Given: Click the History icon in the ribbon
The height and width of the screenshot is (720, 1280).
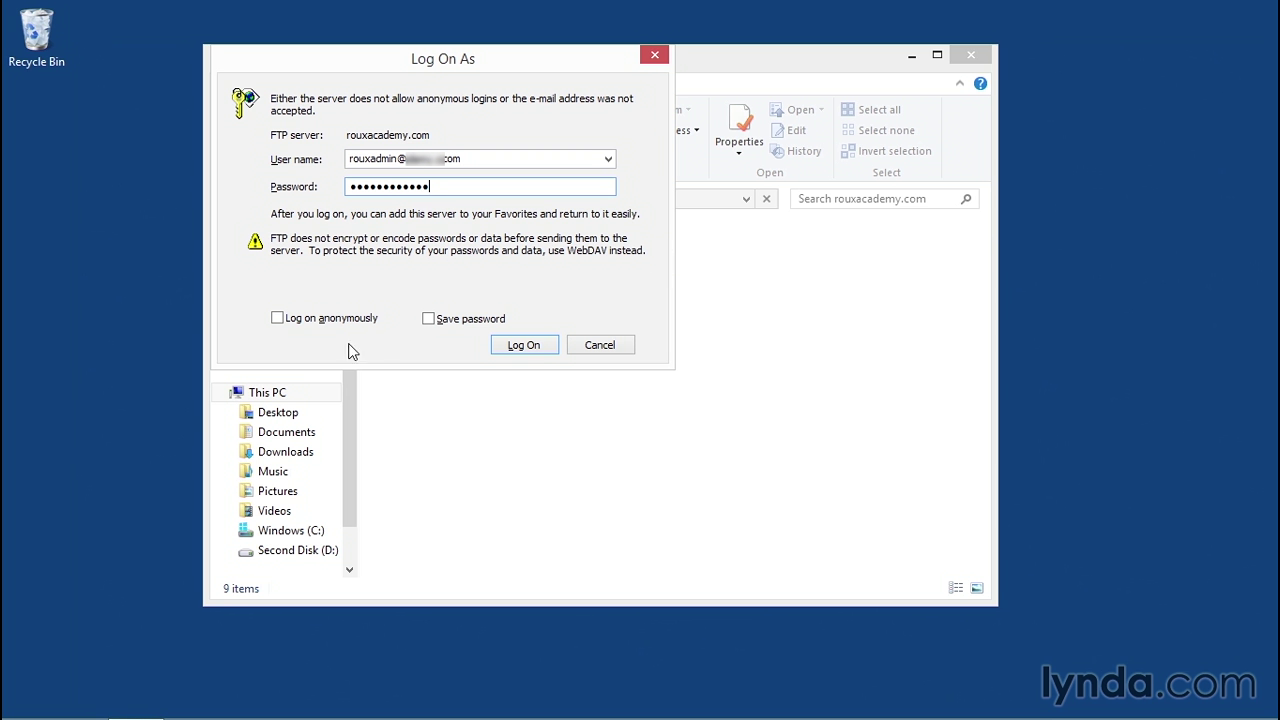Looking at the screenshot, I should click(x=777, y=151).
